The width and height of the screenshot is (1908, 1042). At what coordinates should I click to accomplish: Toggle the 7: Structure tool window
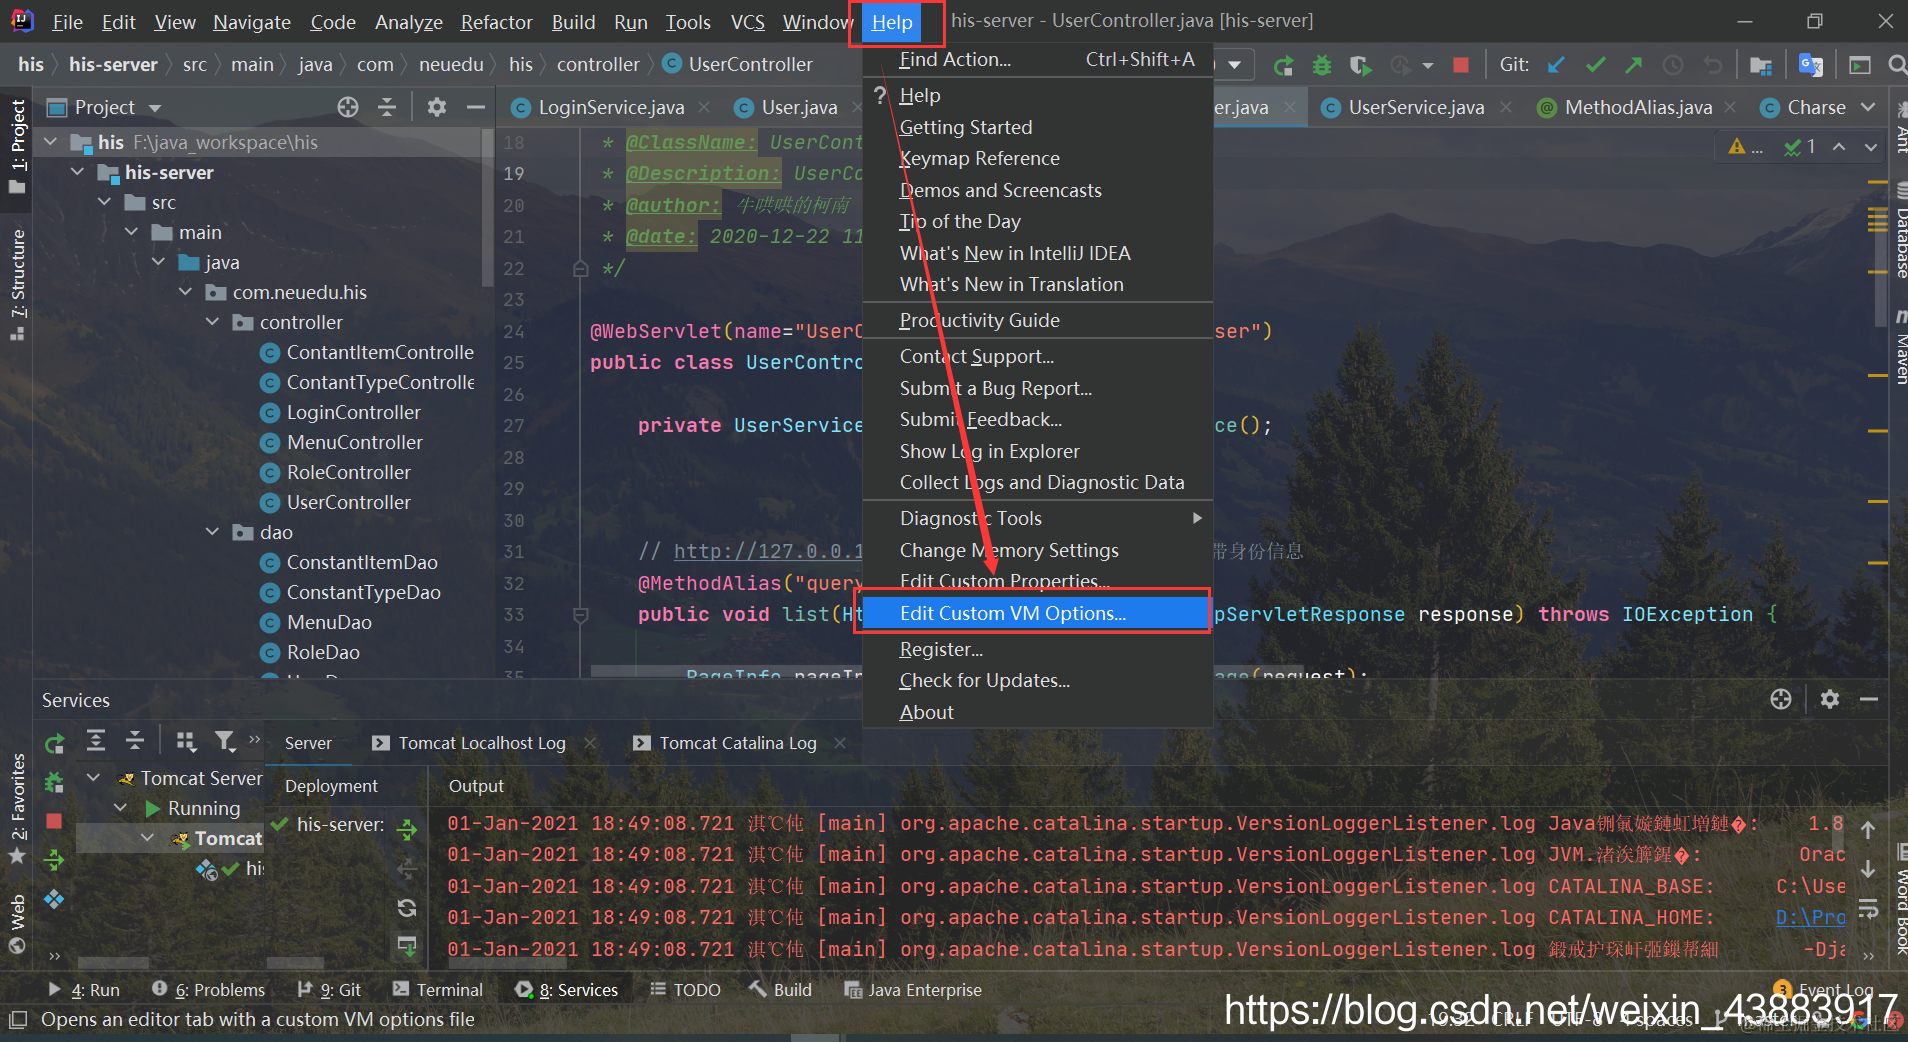click(x=17, y=284)
